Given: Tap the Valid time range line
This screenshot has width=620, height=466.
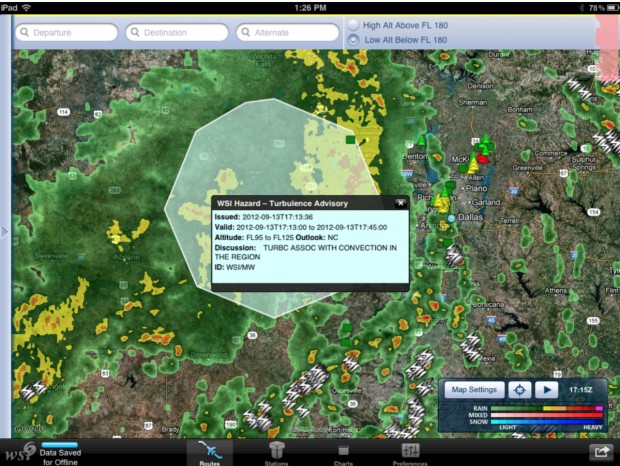Looking at the screenshot, I should pyautogui.click(x=301, y=227).
